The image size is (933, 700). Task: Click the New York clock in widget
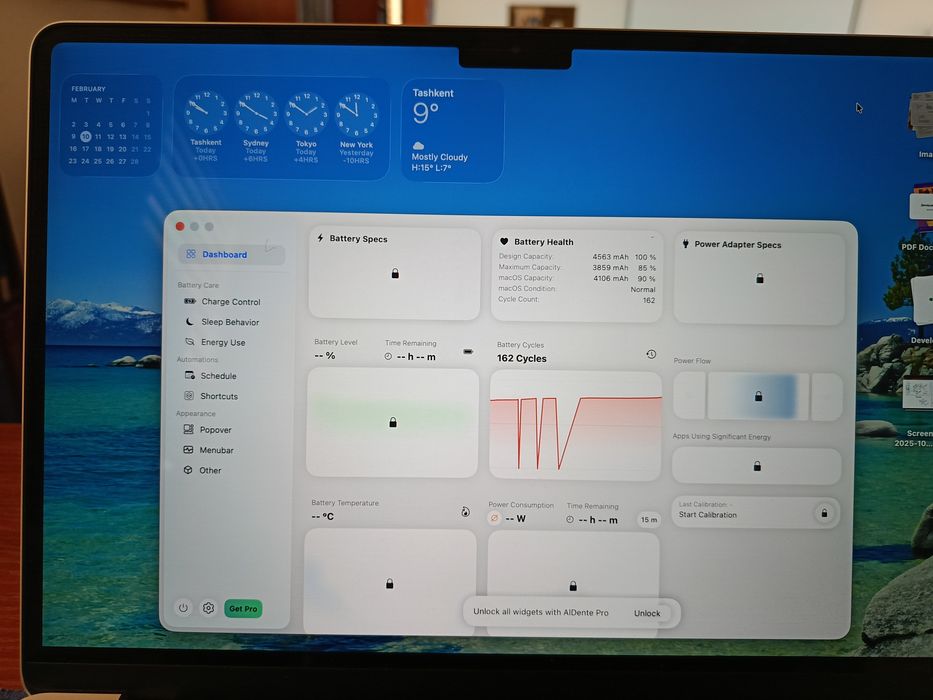coord(356,114)
